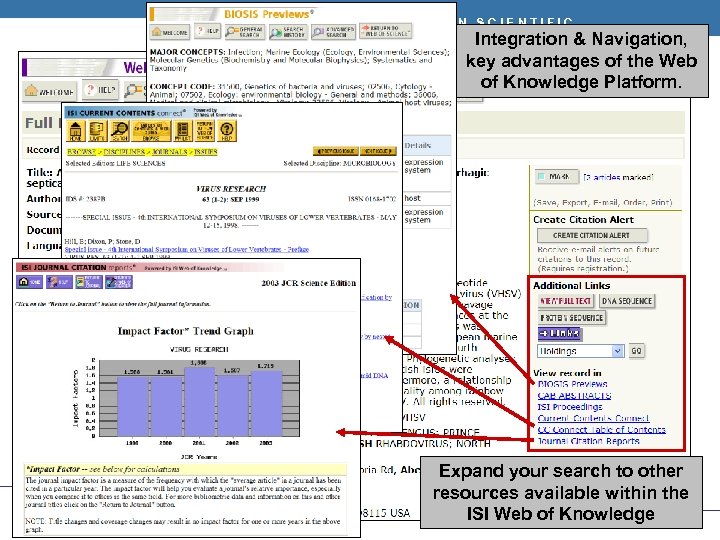Click the View Full Text button
The width and height of the screenshot is (720, 540).
coord(566,301)
